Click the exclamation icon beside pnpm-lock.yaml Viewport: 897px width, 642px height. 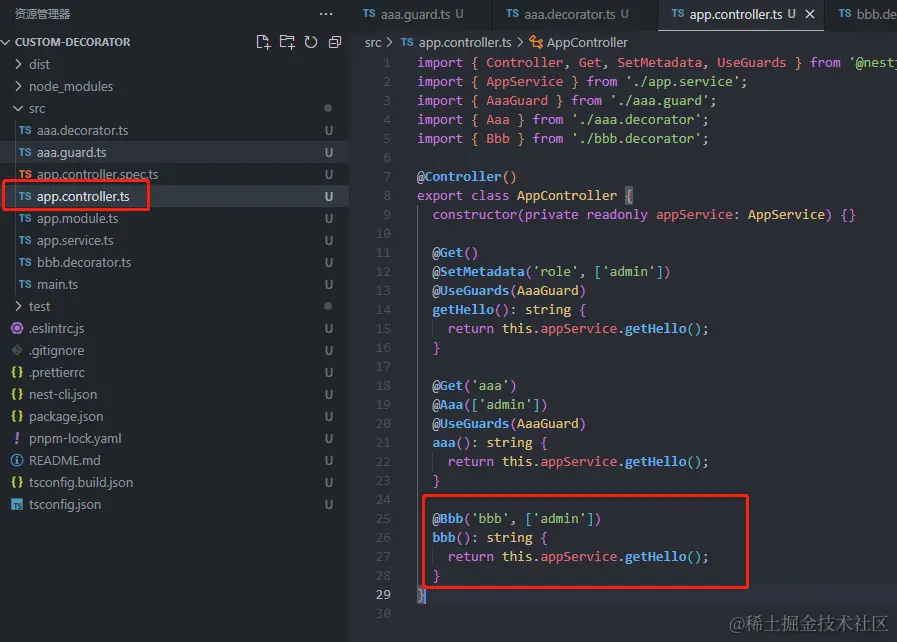pos(17,438)
